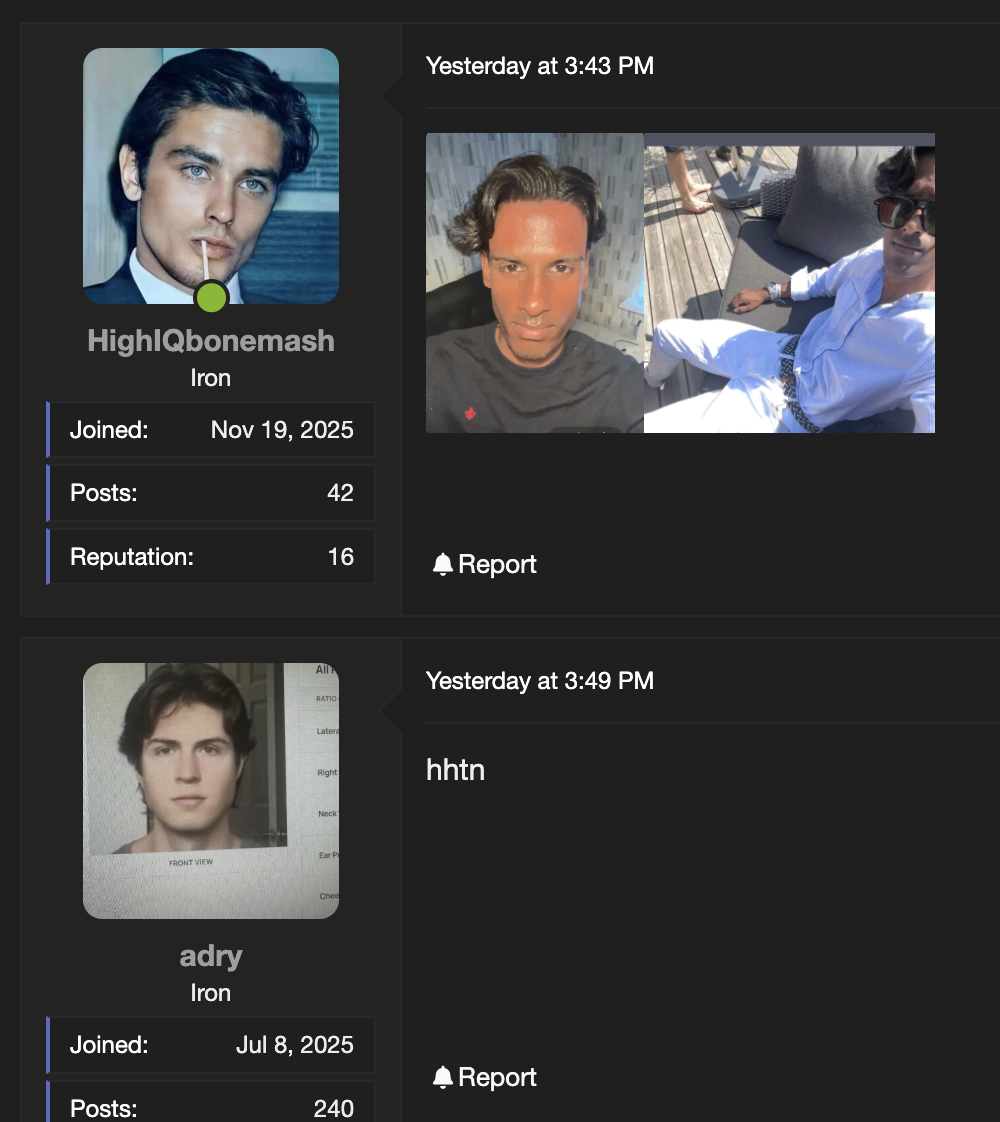Viewport: 1000px width, 1122px height.
Task: Click the Report bell icon on HighIQbonemash's post
Action: coord(441,563)
